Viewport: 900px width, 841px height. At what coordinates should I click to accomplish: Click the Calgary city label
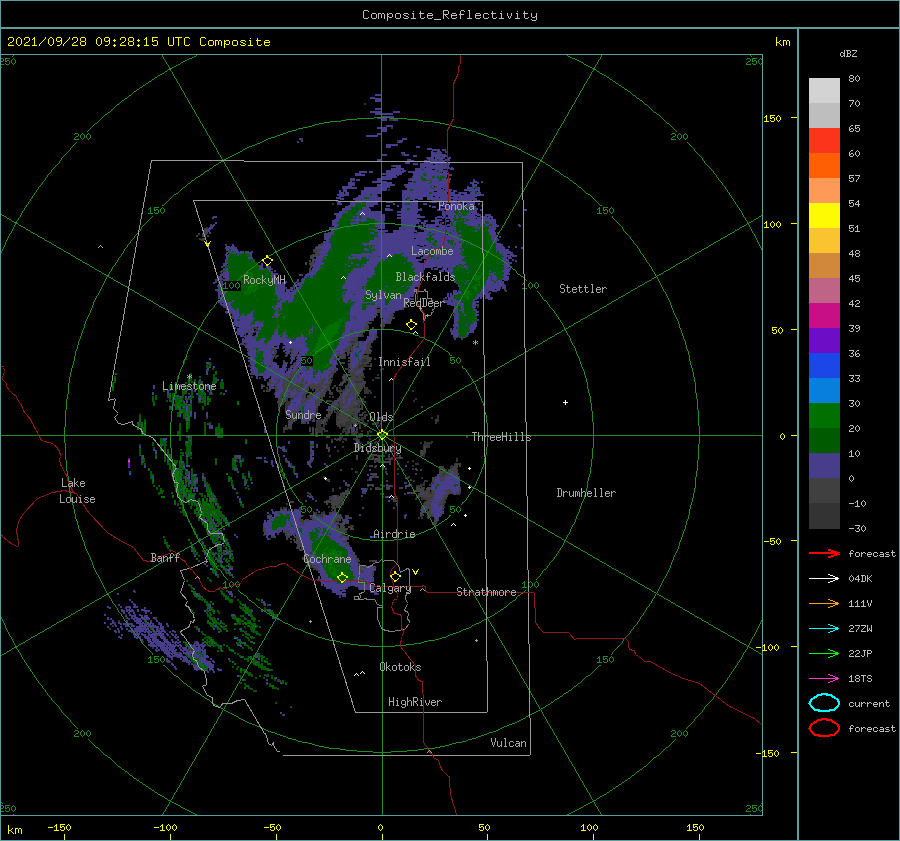pyautogui.click(x=390, y=588)
